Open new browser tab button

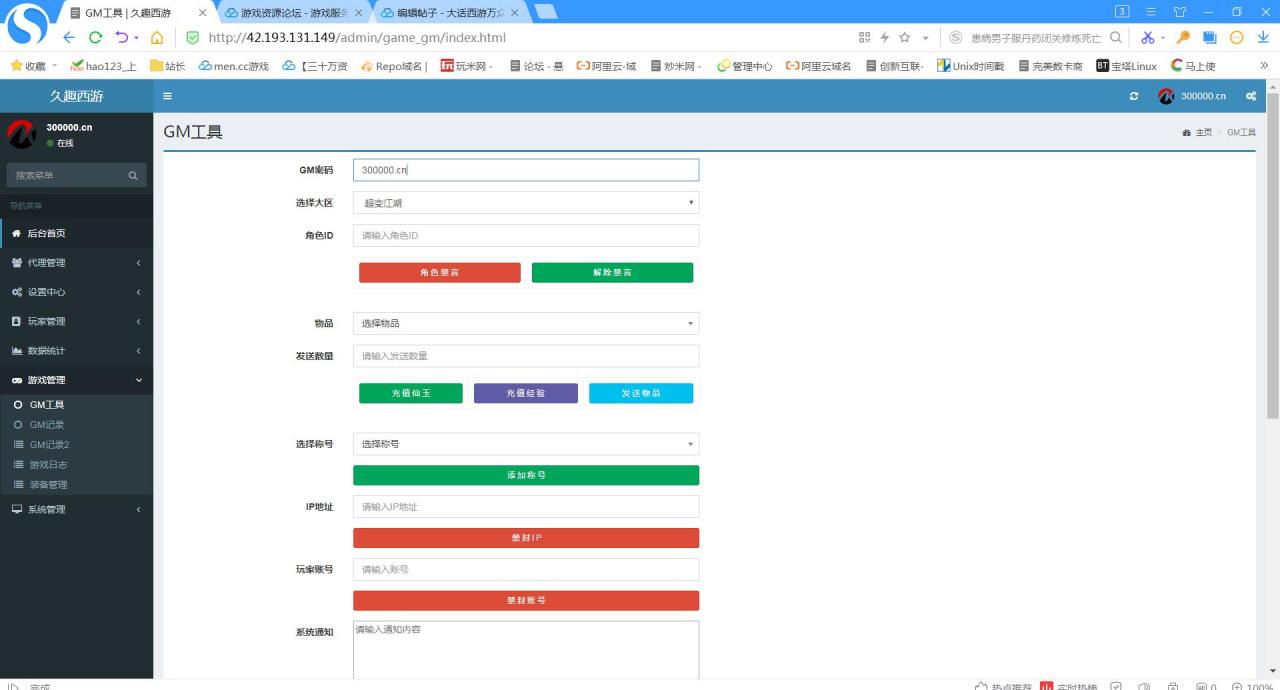pyautogui.click(x=546, y=12)
